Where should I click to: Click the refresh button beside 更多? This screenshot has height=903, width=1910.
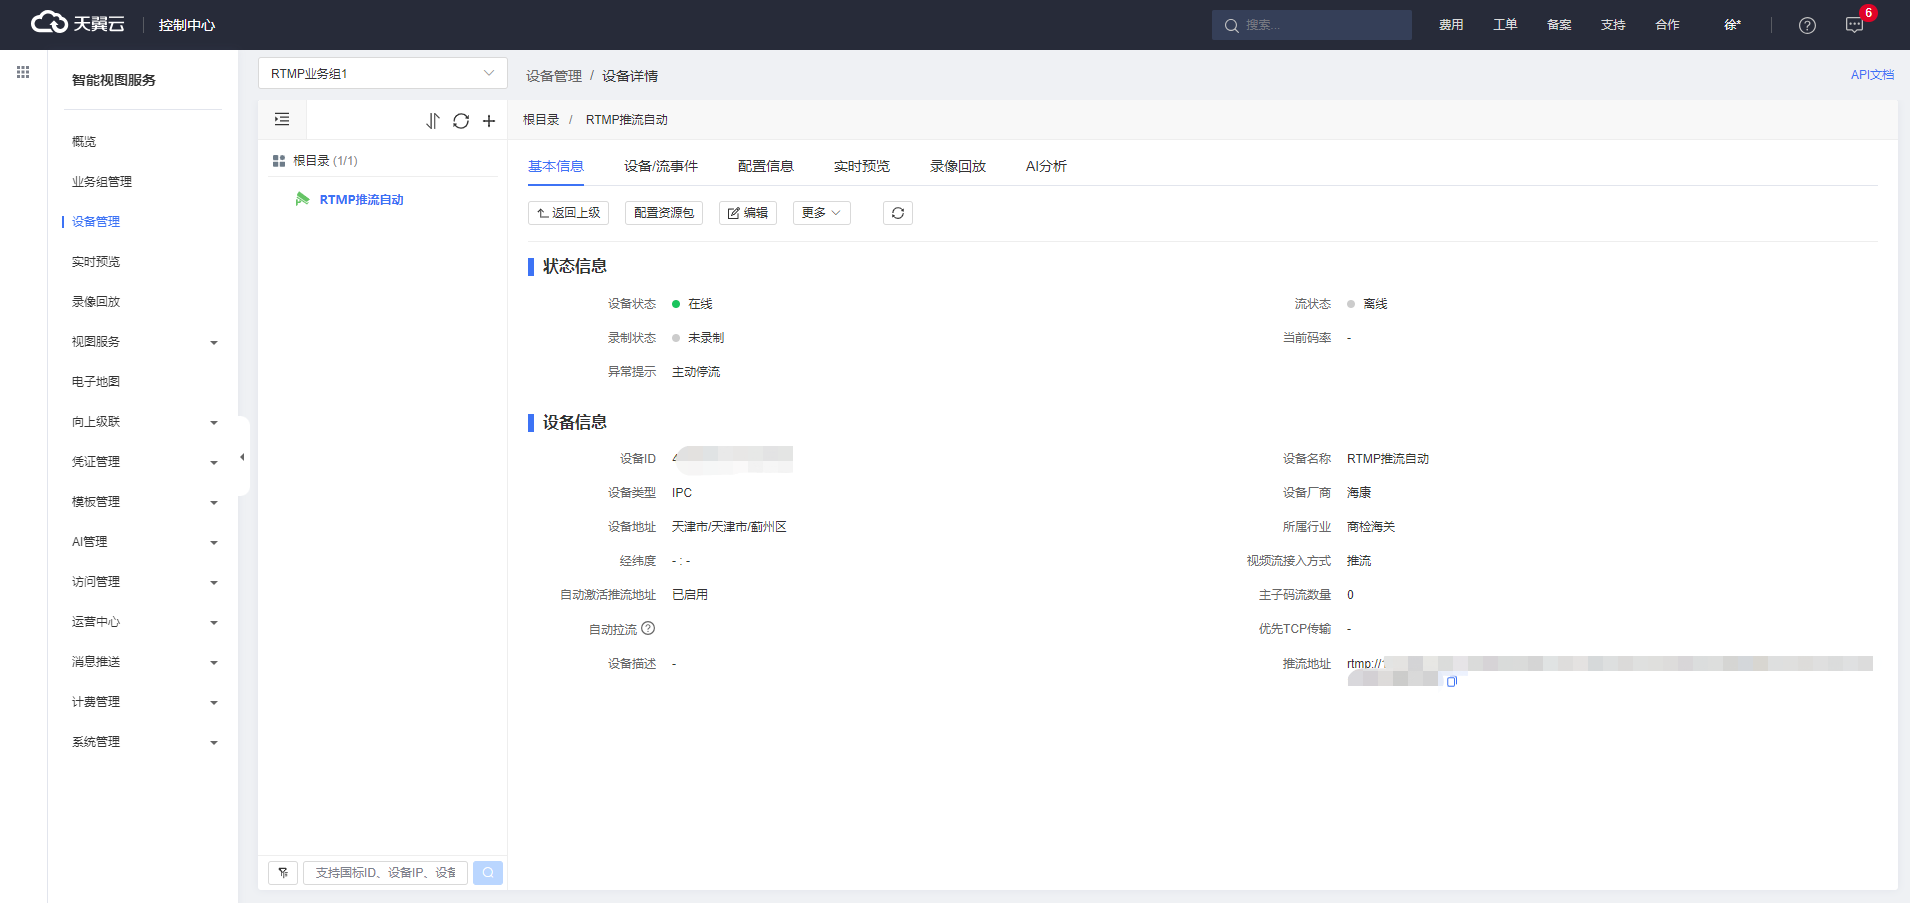pyautogui.click(x=897, y=213)
